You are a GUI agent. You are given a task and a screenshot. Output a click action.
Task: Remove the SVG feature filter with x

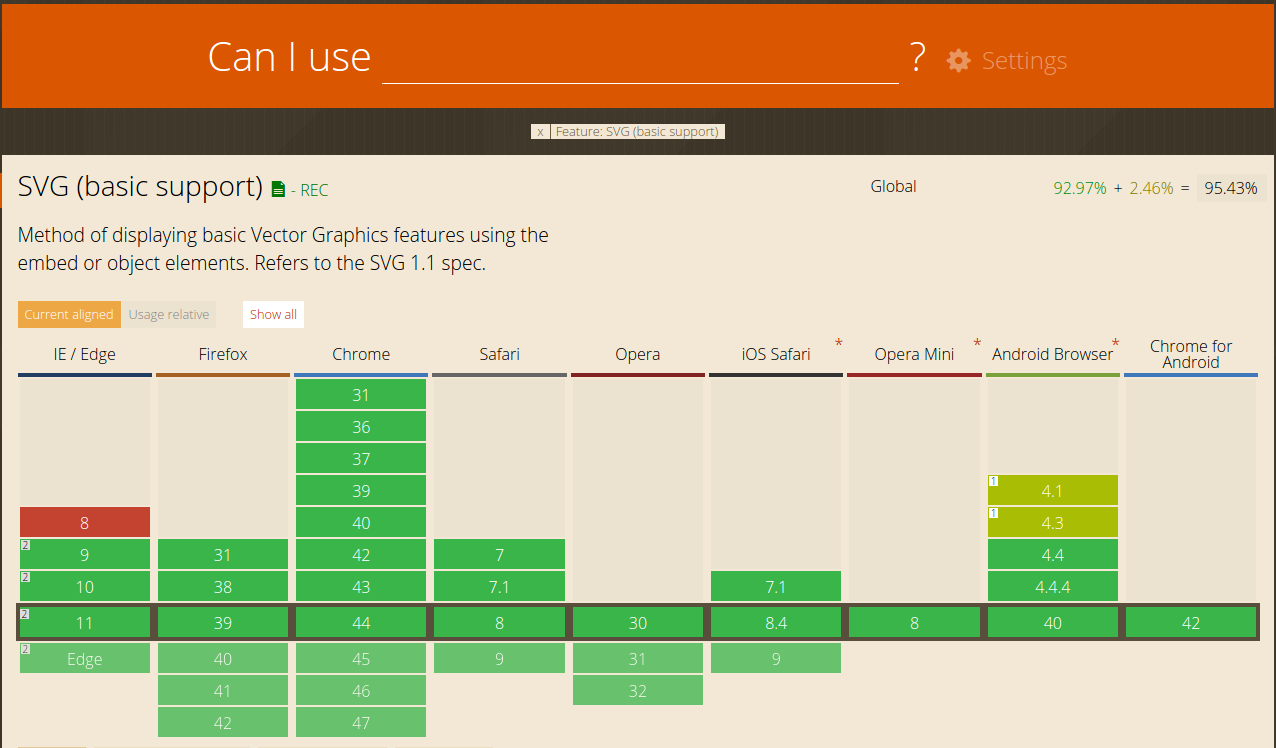click(540, 131)
